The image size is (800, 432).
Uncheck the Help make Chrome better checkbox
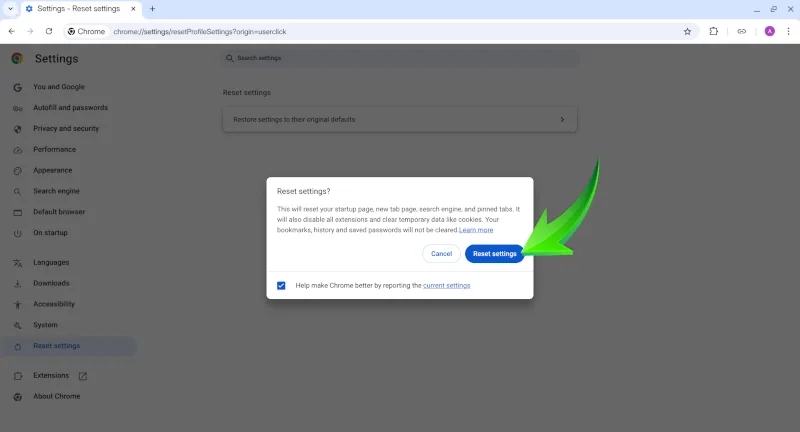[282, 285]
